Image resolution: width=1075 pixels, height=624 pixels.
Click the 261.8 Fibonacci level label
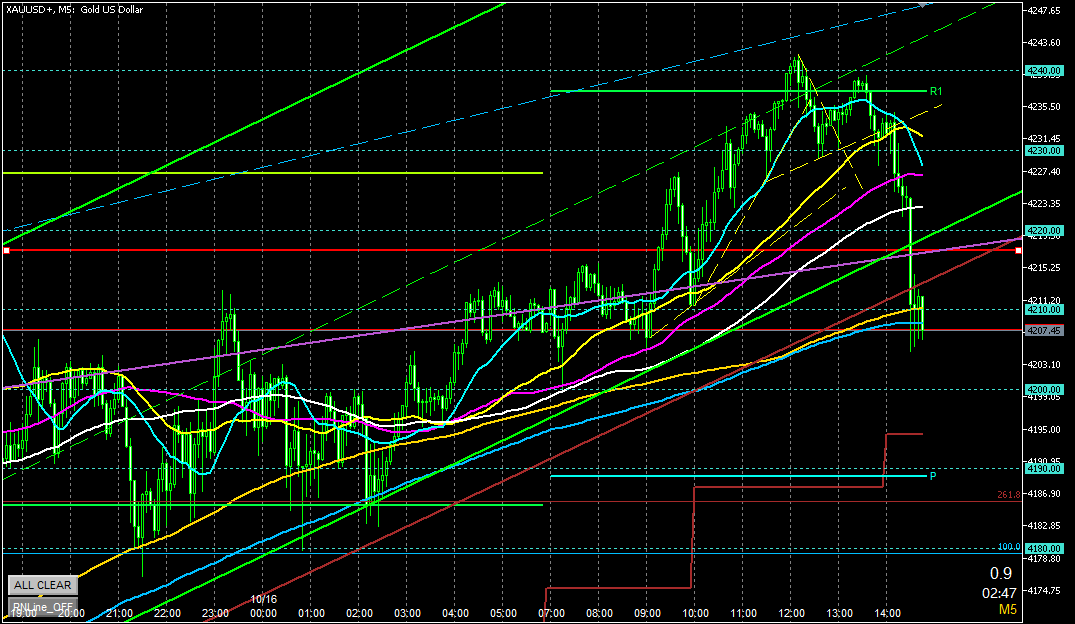click(1007, 495)
